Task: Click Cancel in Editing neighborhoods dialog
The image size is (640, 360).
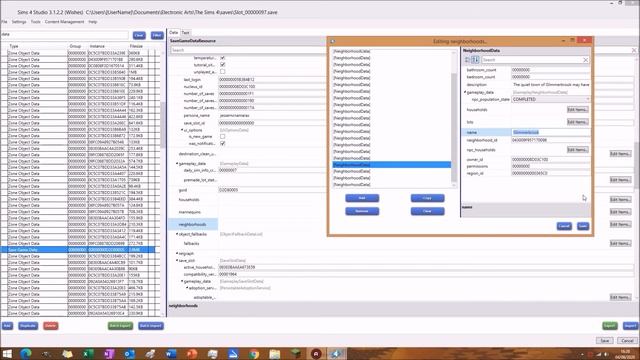Action: tap(564, 226)
